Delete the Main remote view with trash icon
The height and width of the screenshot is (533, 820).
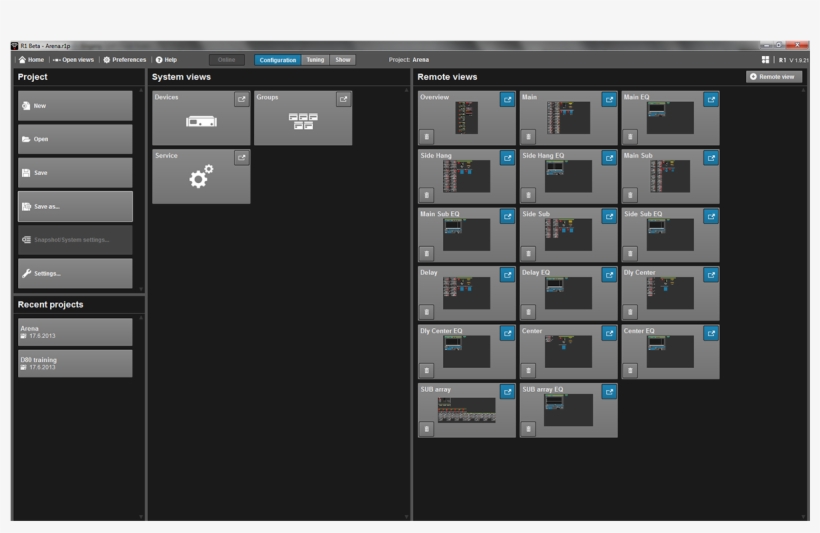click(529, 137)
